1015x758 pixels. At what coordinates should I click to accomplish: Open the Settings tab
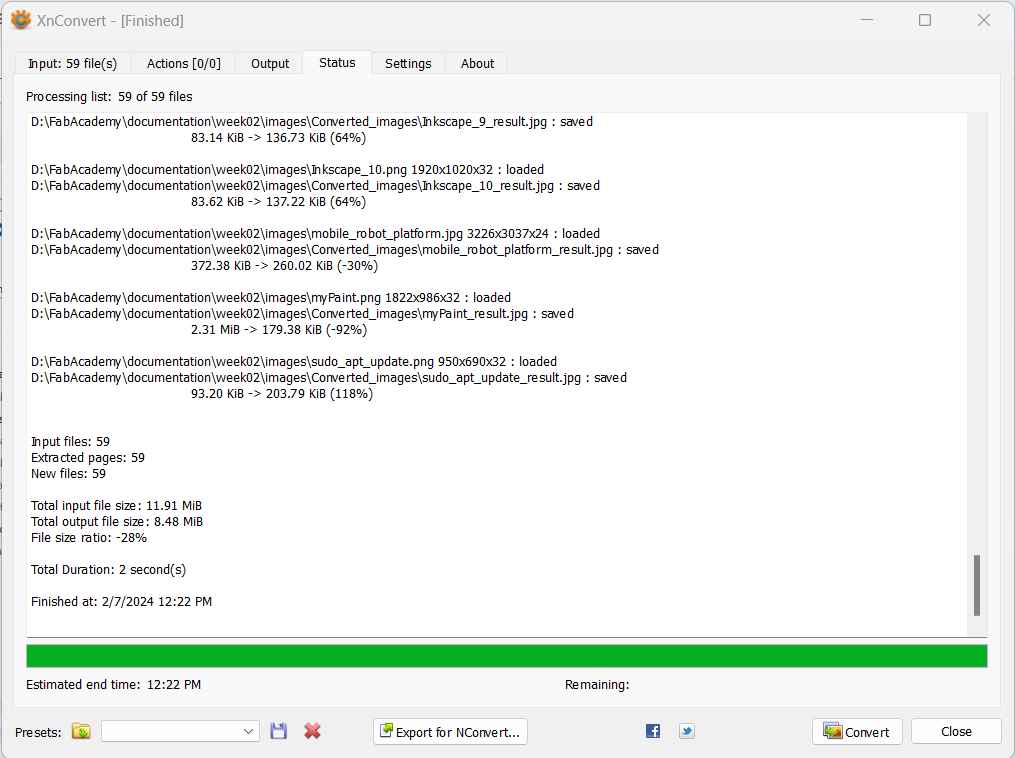[408, 63]
